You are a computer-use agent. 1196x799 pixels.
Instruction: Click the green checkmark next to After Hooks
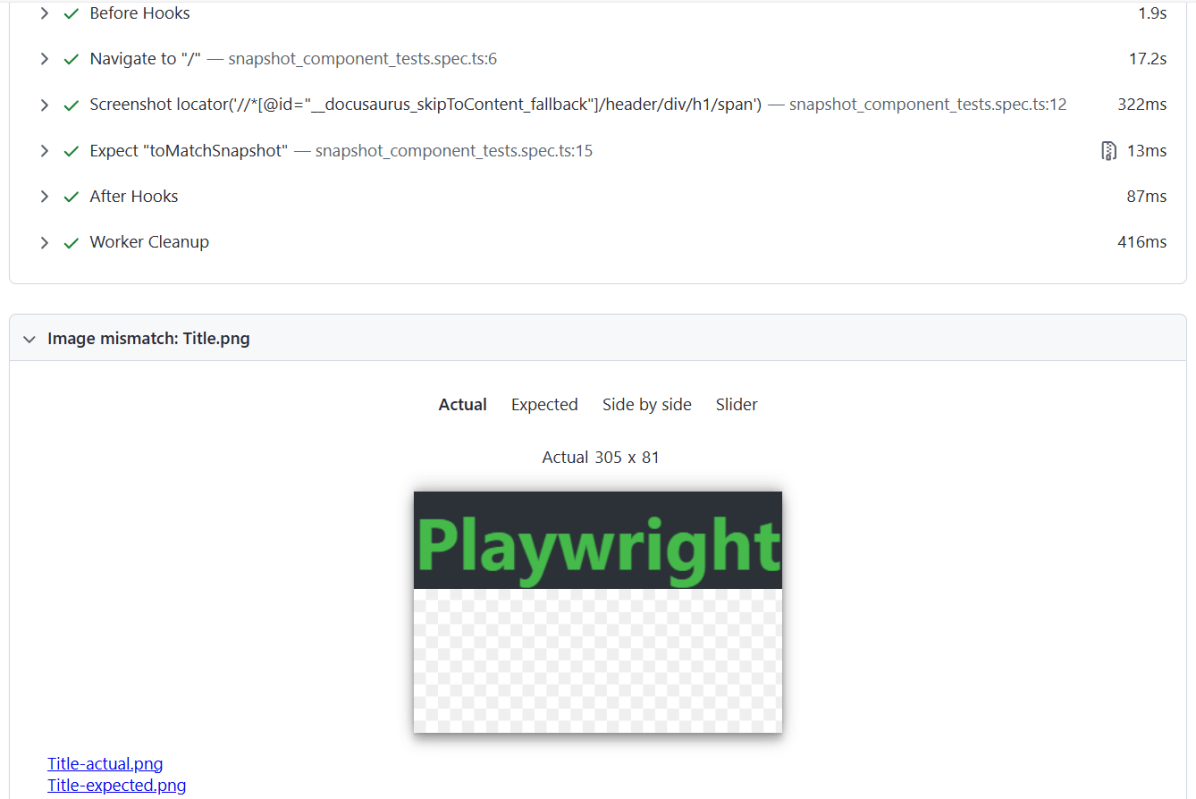(x=71, y=197)
